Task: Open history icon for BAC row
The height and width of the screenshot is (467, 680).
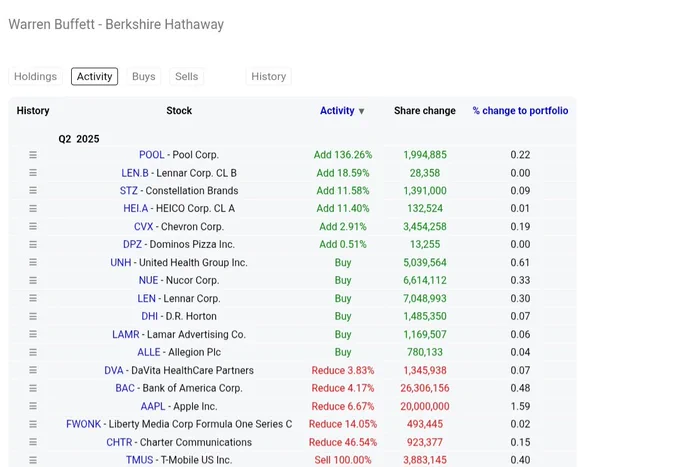Action: (x=33, y=389)
